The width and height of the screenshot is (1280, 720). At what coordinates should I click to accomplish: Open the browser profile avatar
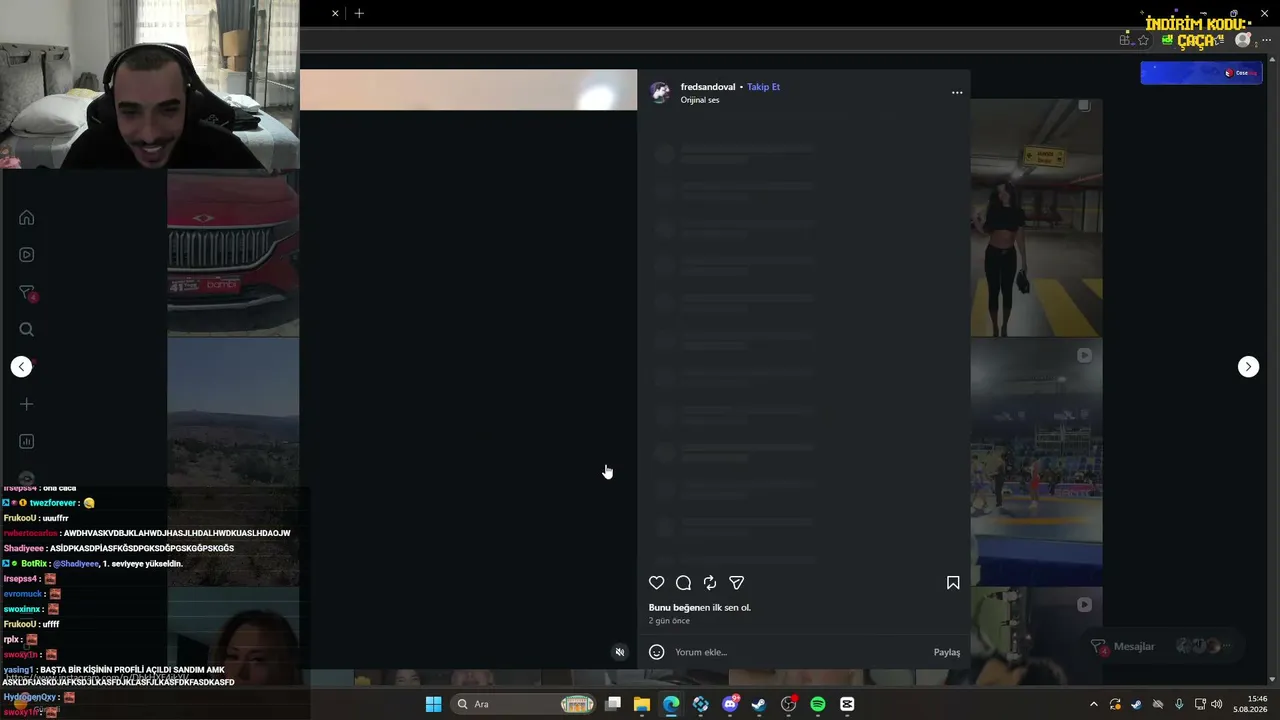coord(1243,41)
